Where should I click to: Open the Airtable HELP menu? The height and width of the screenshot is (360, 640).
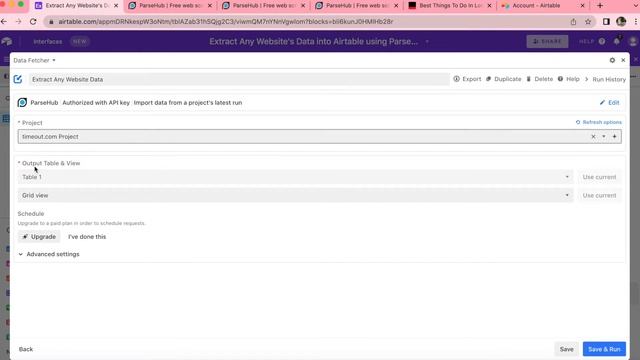[x=592, y=41]
